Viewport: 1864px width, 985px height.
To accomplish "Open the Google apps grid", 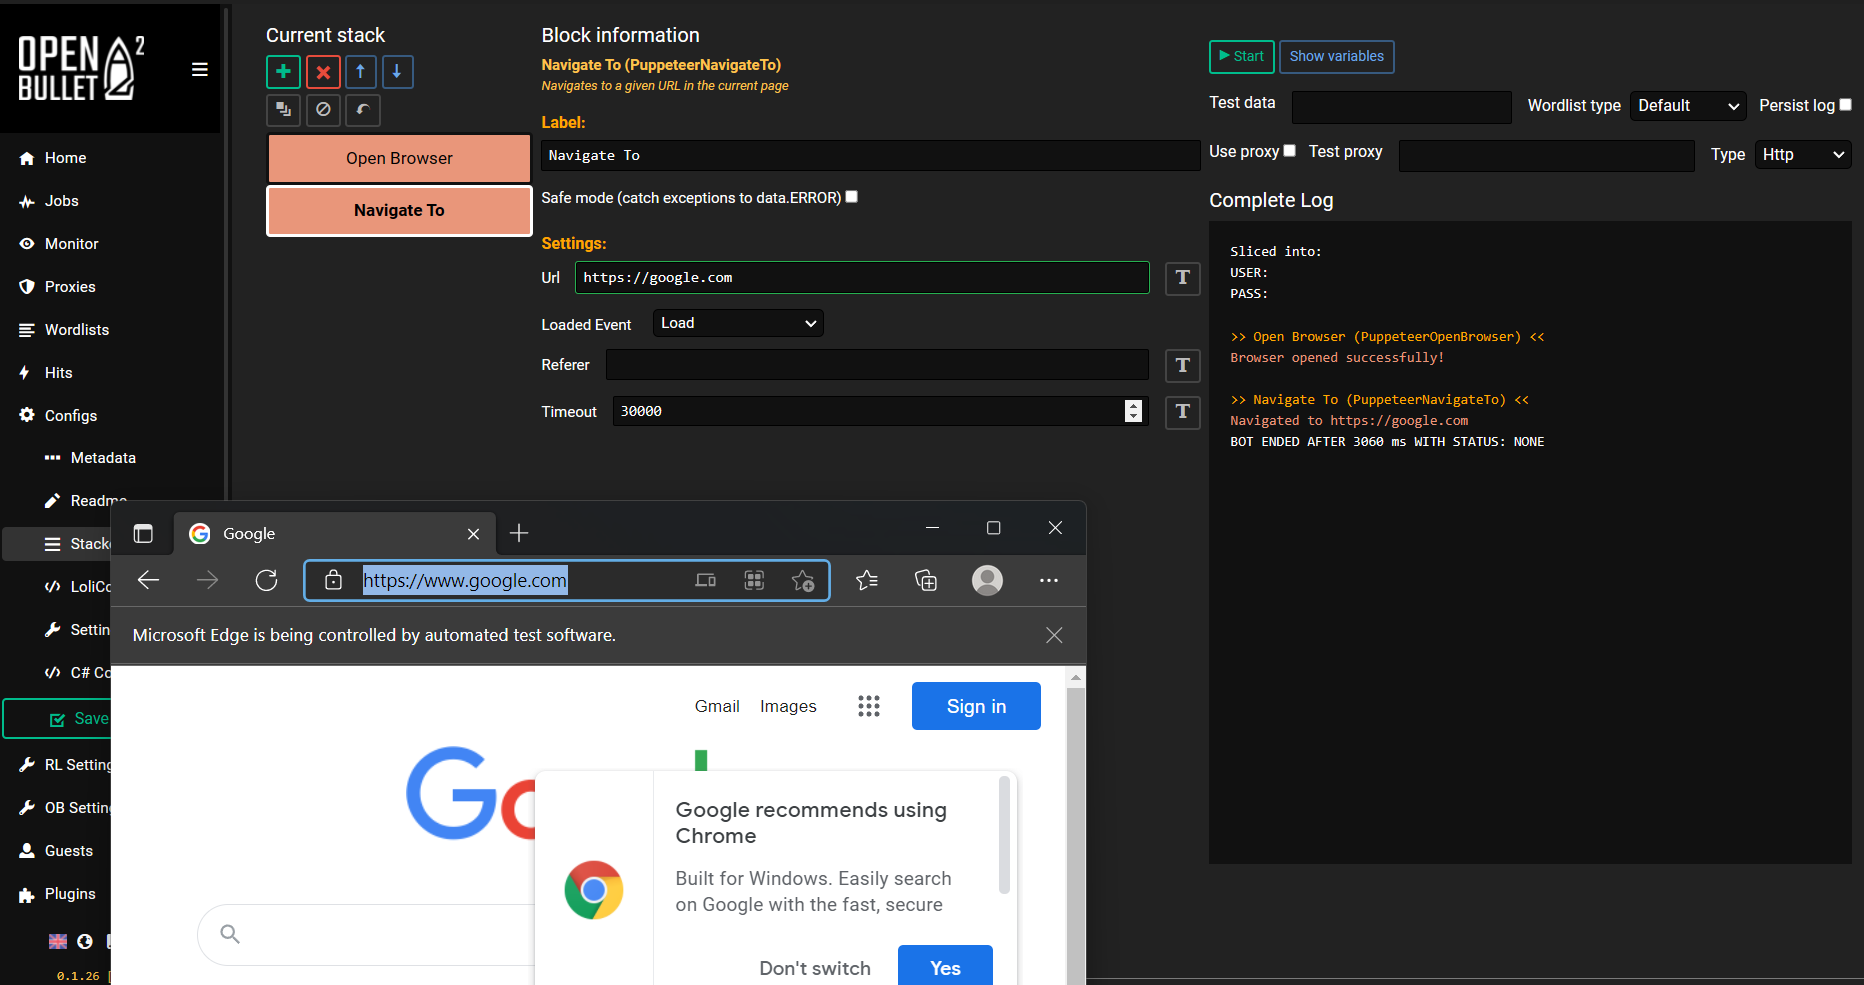I will click(x=869, y=706).
